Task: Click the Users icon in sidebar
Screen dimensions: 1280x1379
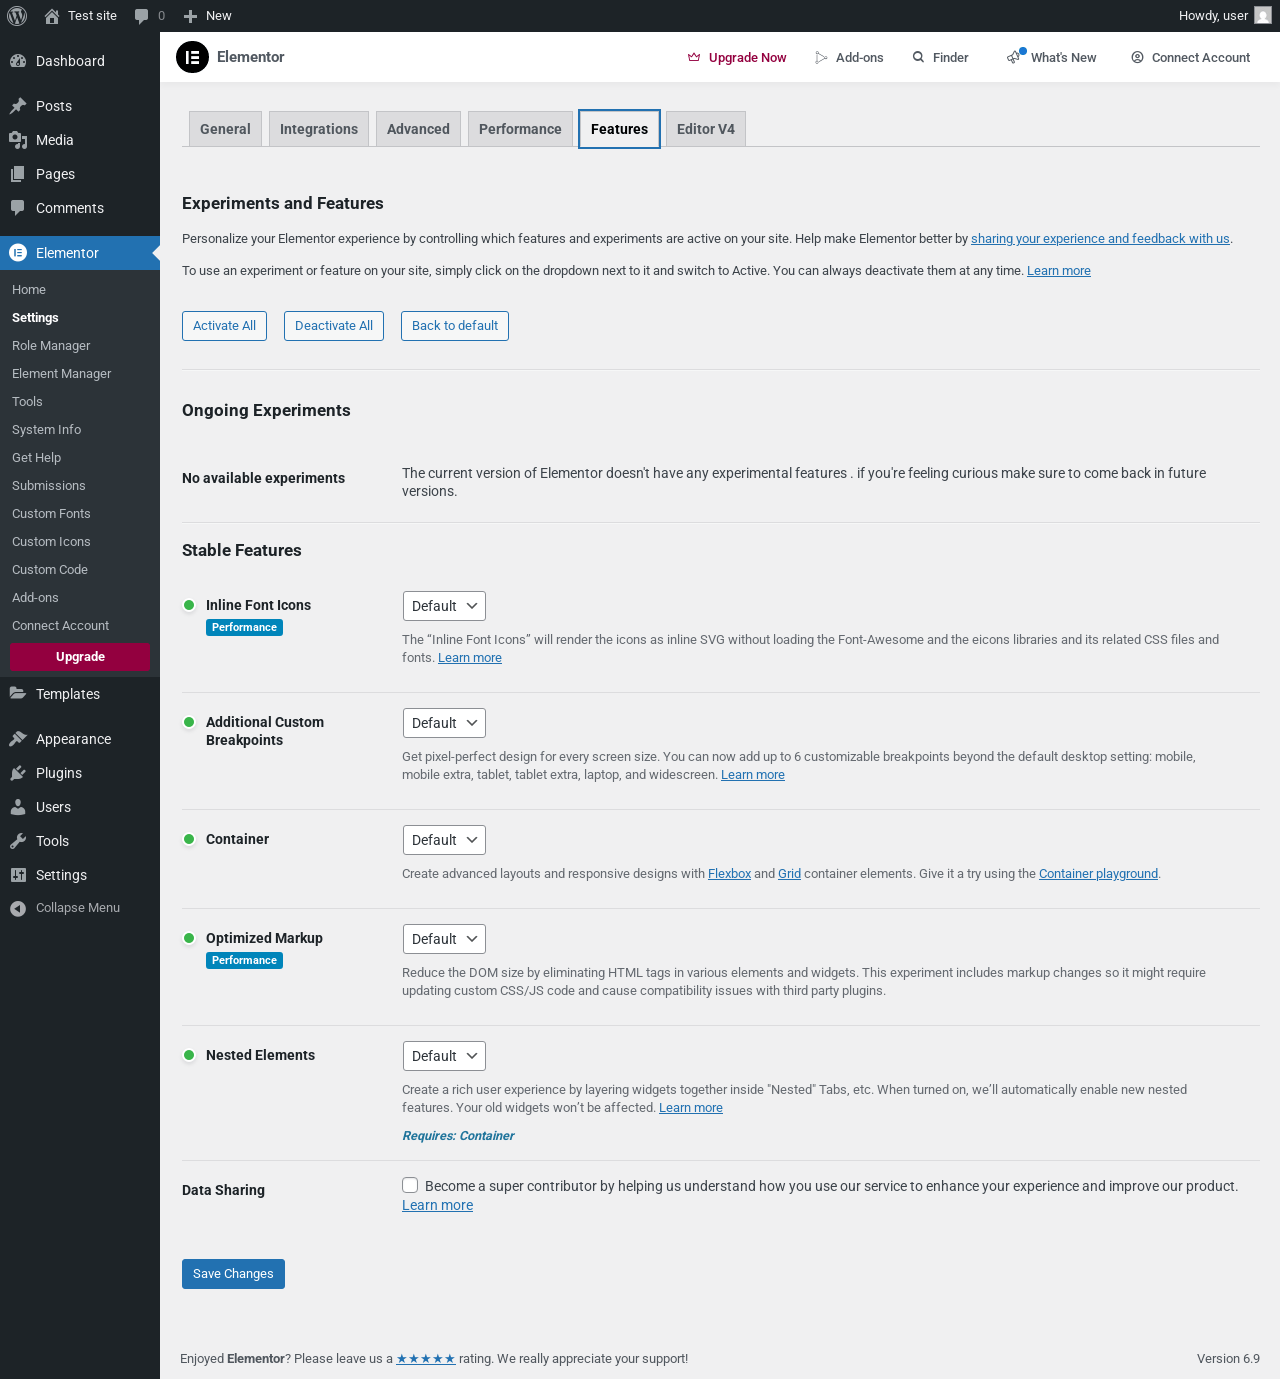Action: click(x=18, y=807)
